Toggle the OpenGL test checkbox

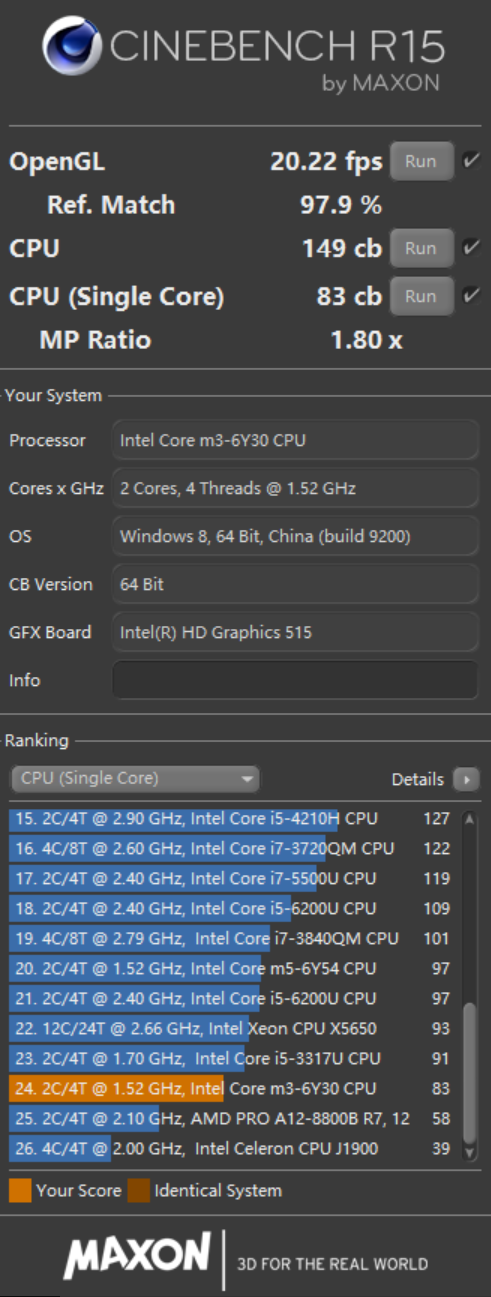[x=471, y=160]
